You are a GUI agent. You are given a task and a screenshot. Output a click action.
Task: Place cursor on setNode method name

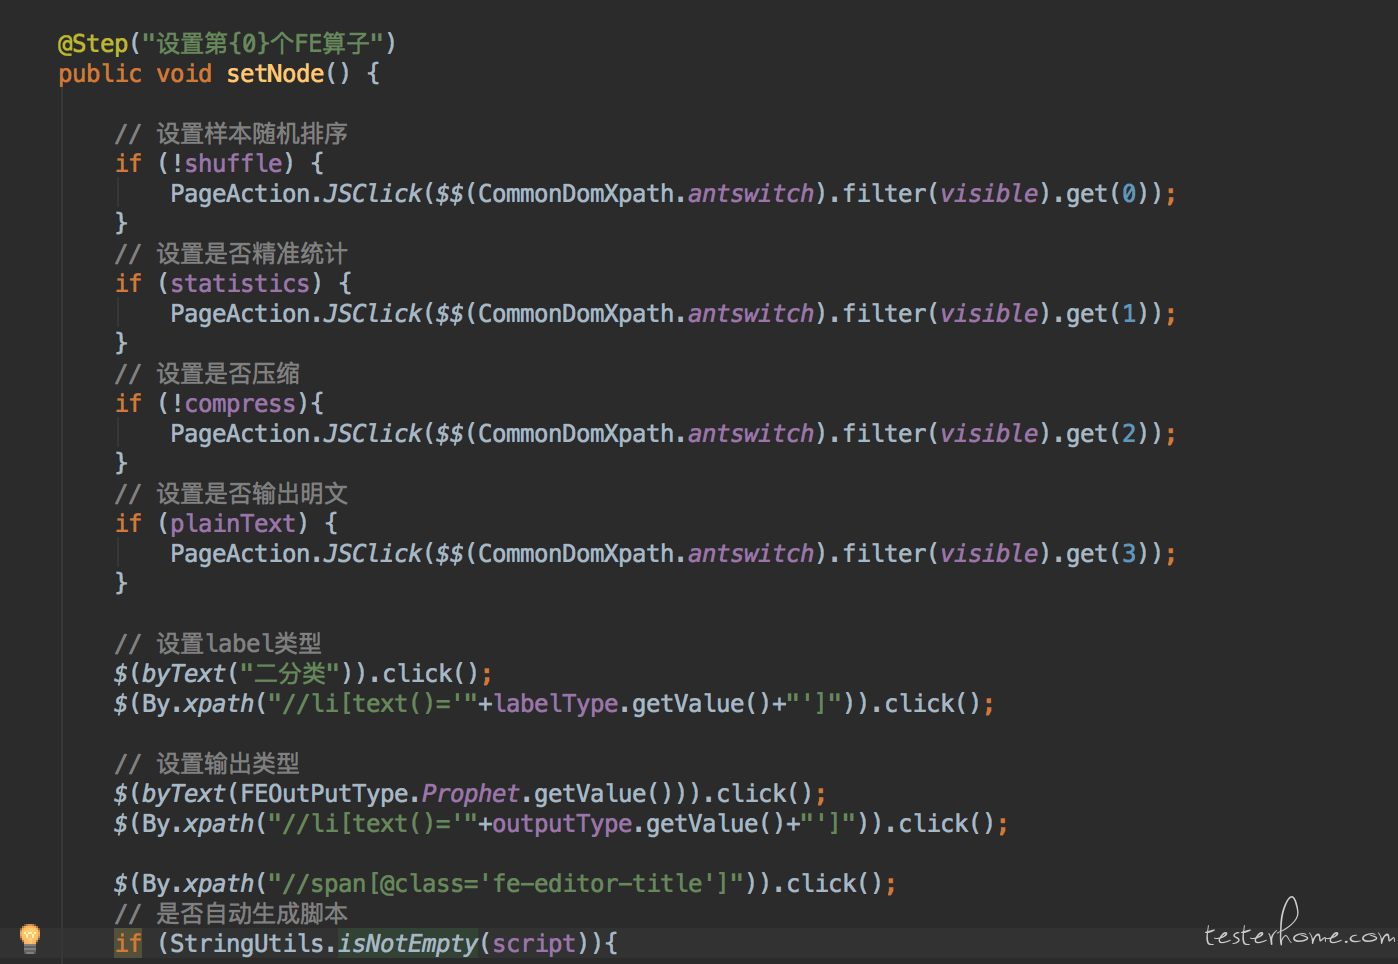pyautogui.click(x=275, y=74)
